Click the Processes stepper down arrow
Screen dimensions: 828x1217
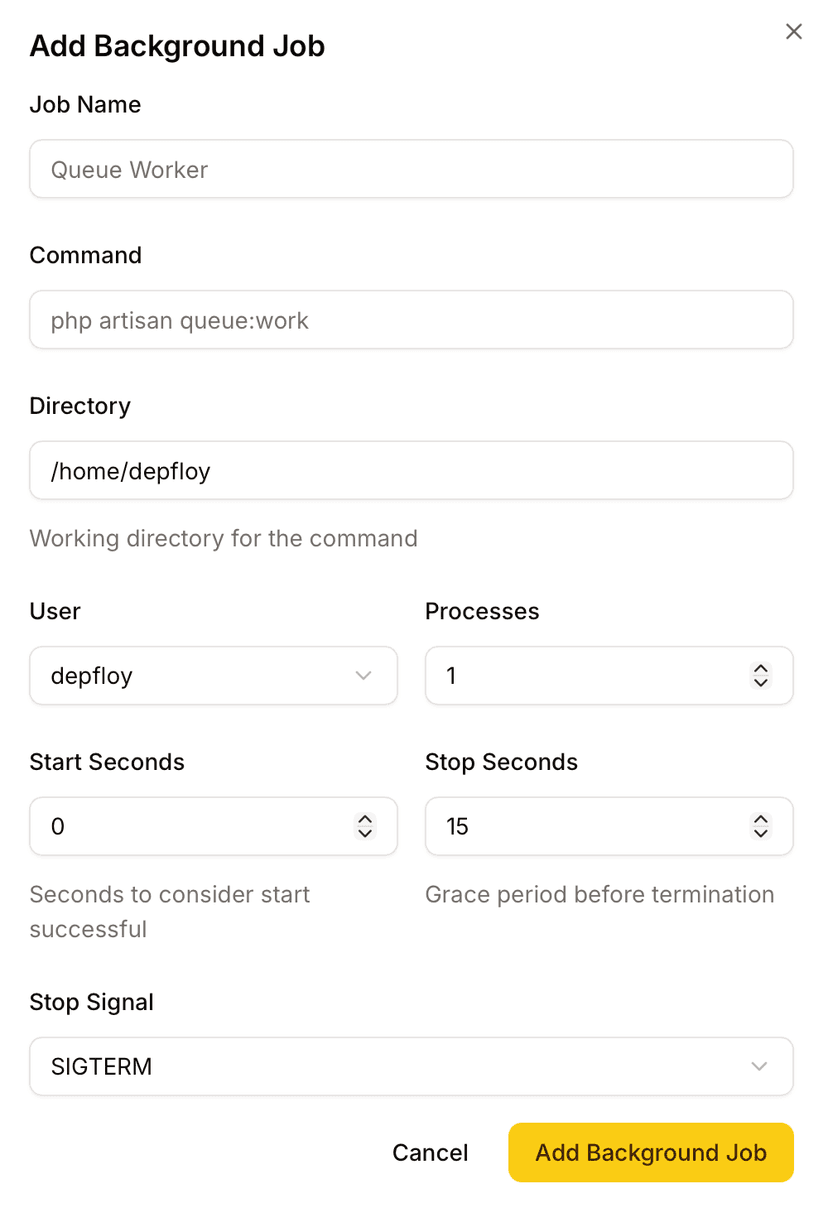click(x=761, y=682)
